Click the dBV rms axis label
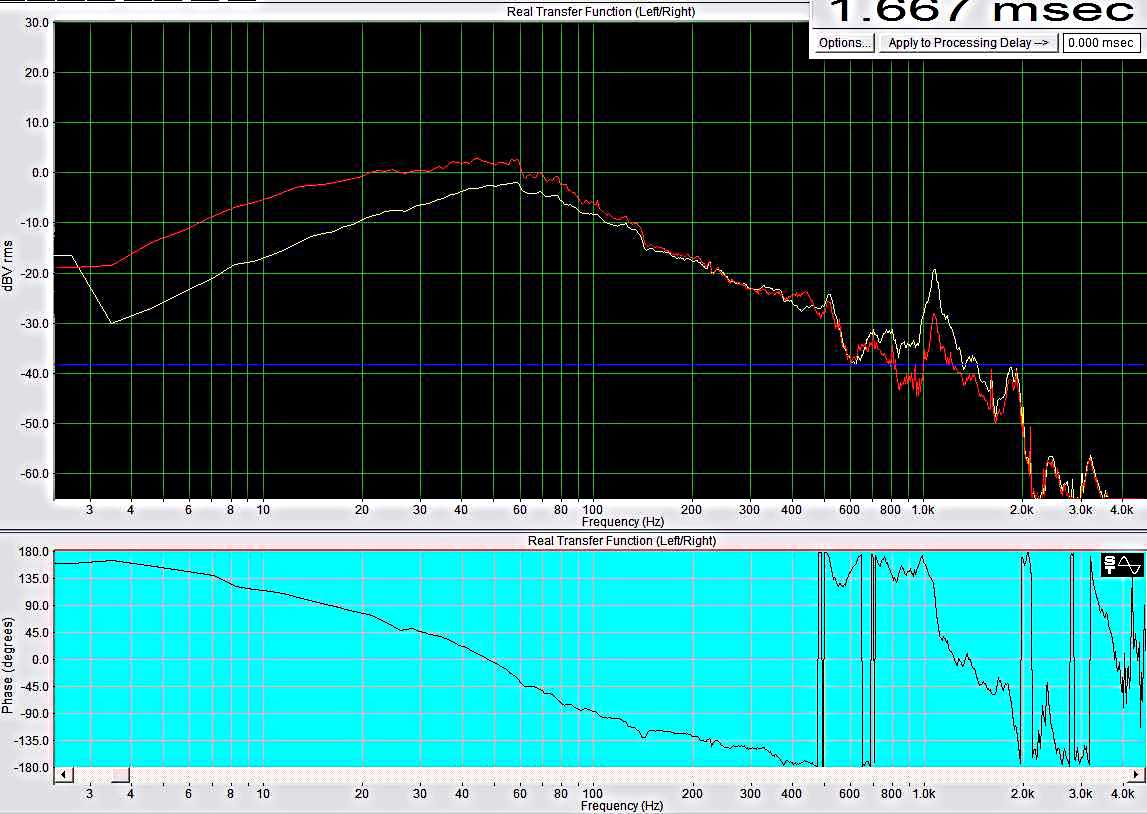1147x814 pixels. [9, 265]
